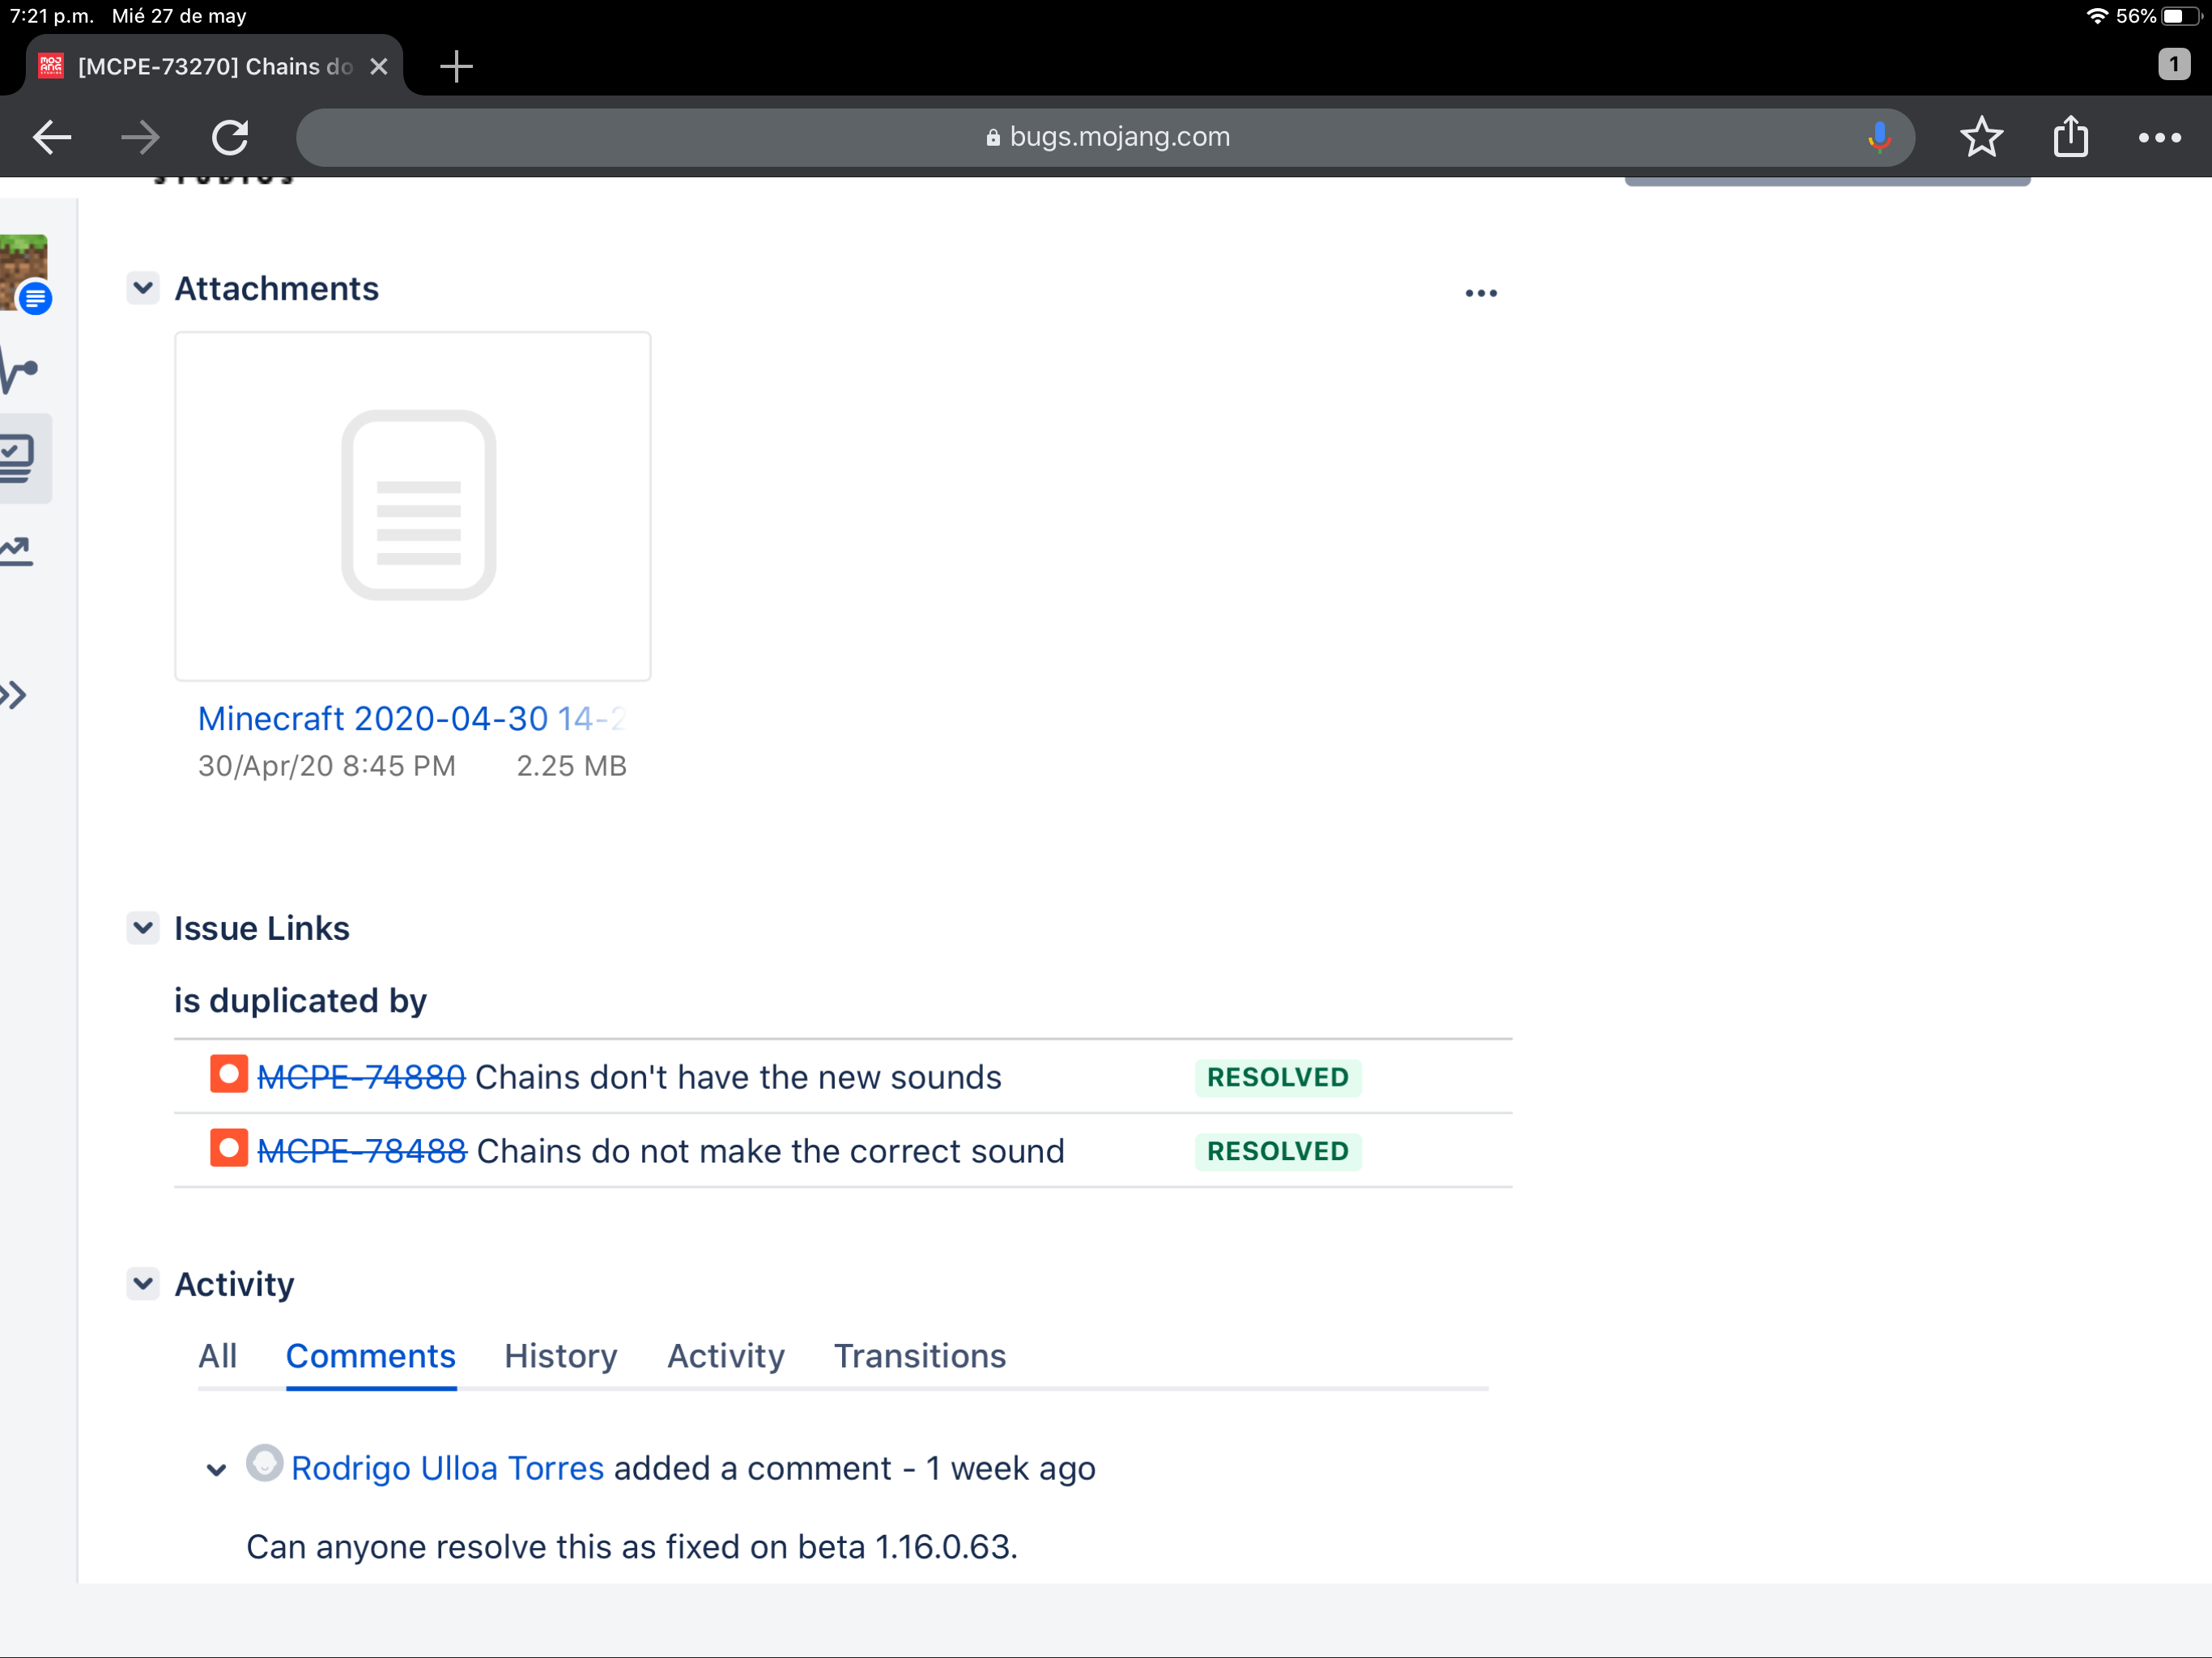Switch to the Transitions tab
Image resolution: width=2212 pixels, height=1658 pixels.
[919, 1356]
